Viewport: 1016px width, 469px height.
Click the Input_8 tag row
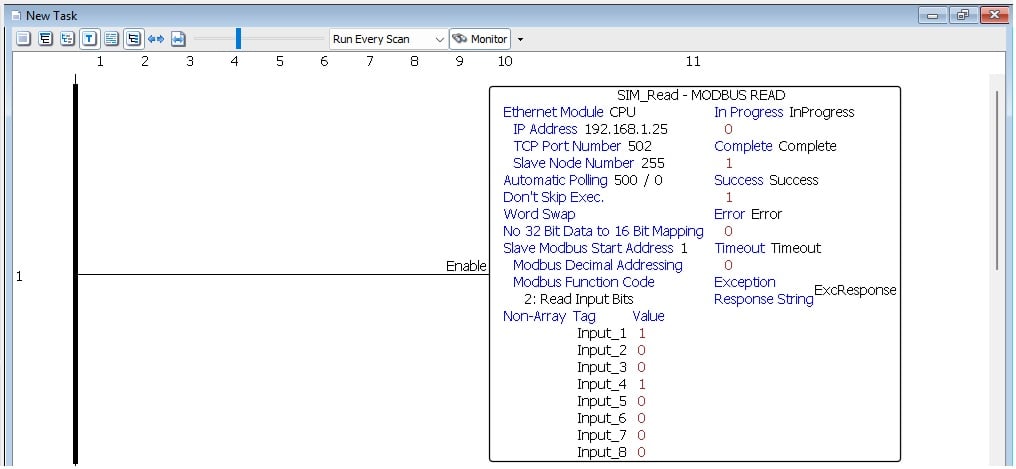(611, 452)
